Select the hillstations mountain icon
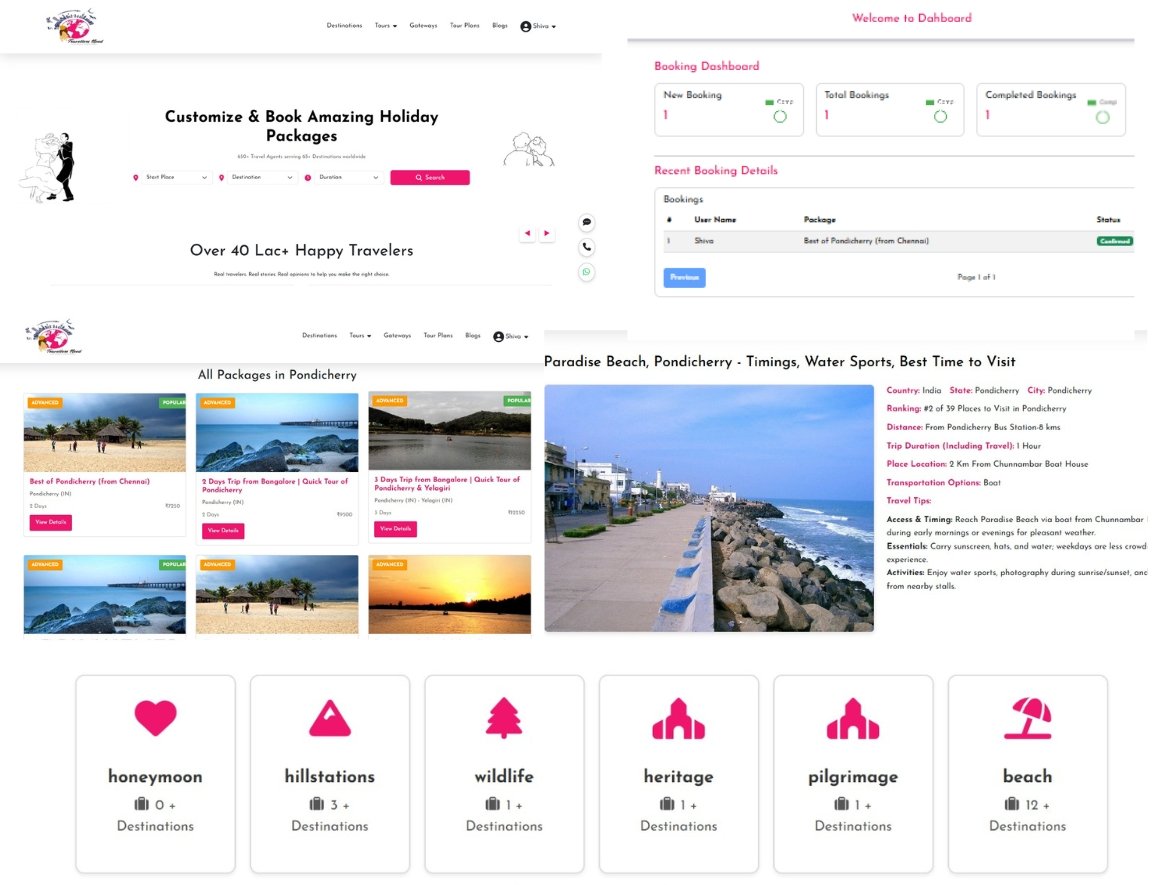 (x=330, y=718)
